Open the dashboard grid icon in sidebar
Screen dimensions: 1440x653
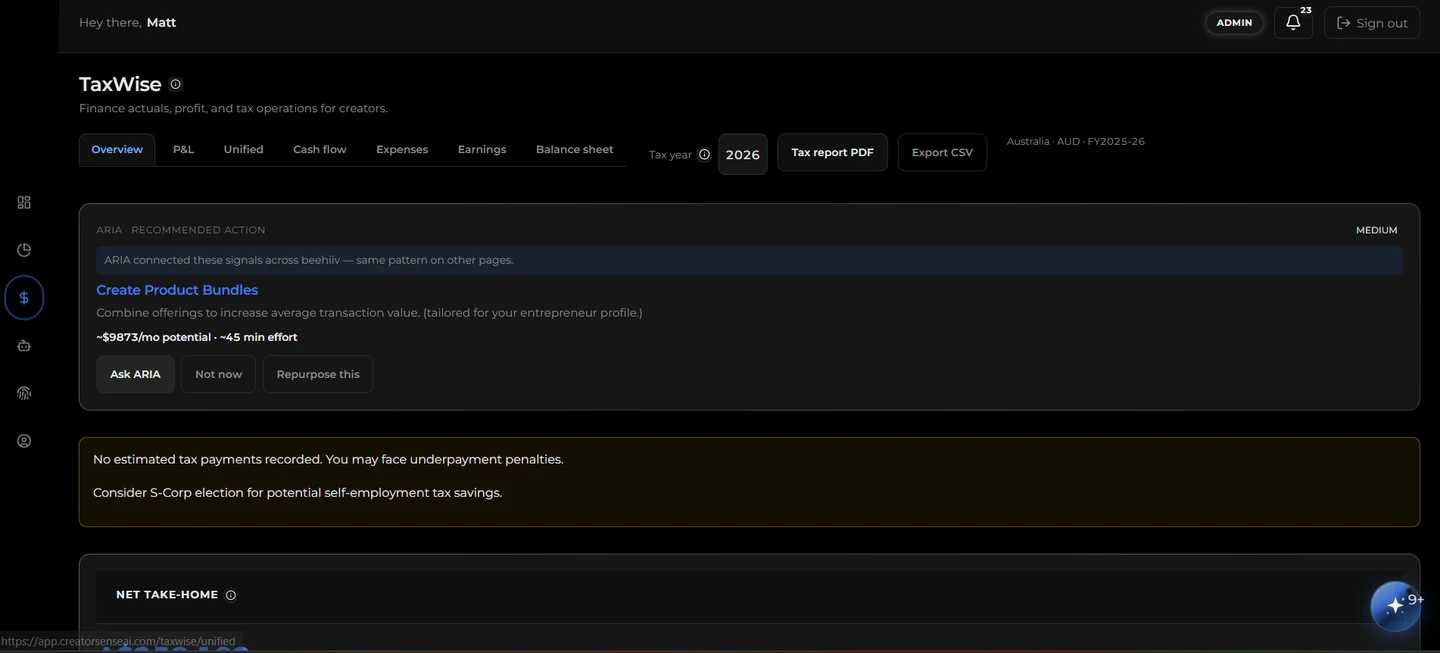pos(24,202)
